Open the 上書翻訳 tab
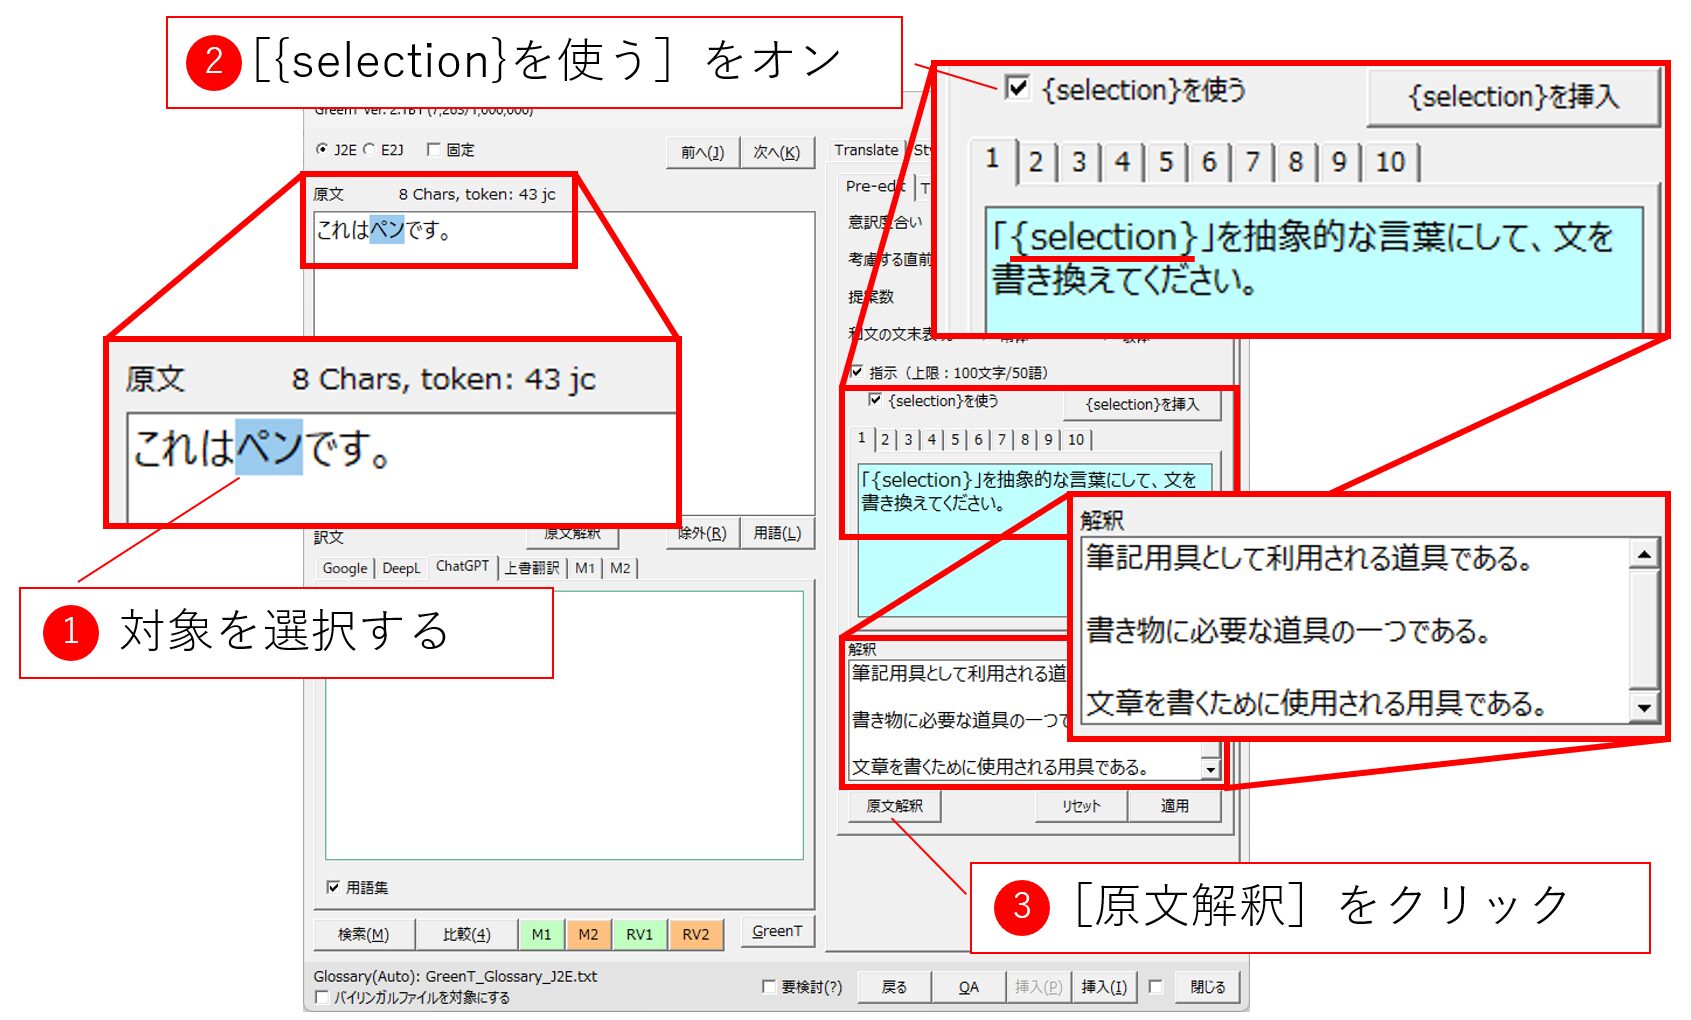 coord(532,568)
